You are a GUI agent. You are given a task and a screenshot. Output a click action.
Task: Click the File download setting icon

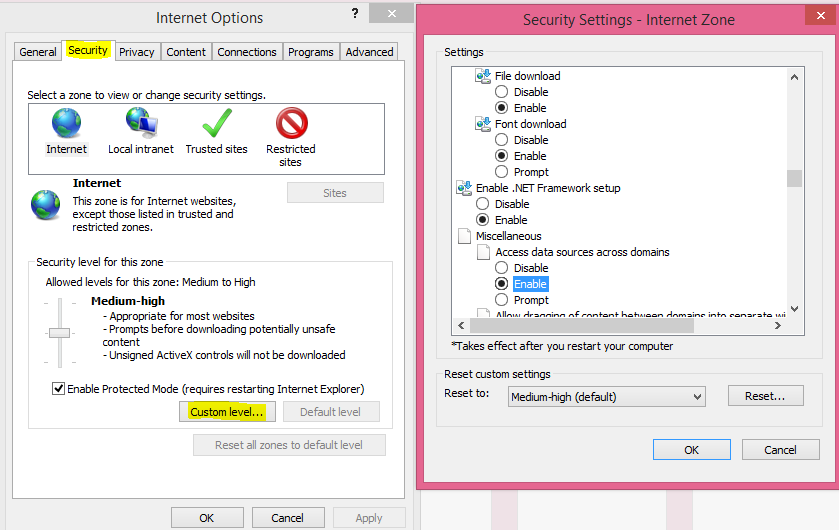pos(484,76)
